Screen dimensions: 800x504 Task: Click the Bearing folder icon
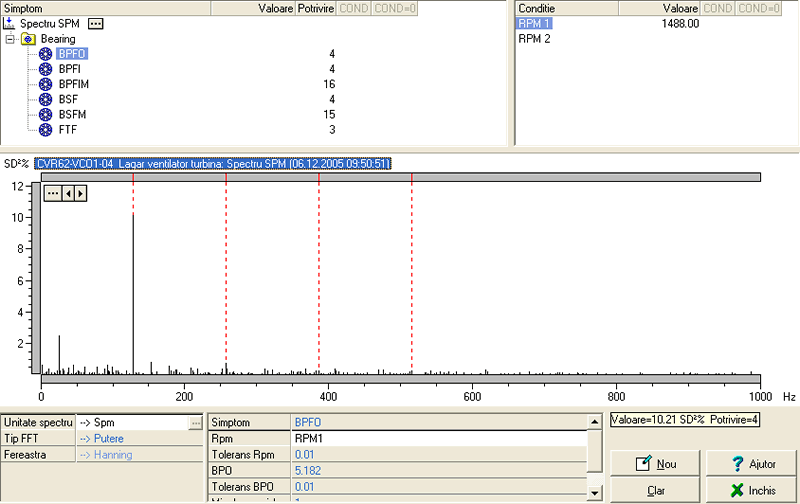click(30, 39)
